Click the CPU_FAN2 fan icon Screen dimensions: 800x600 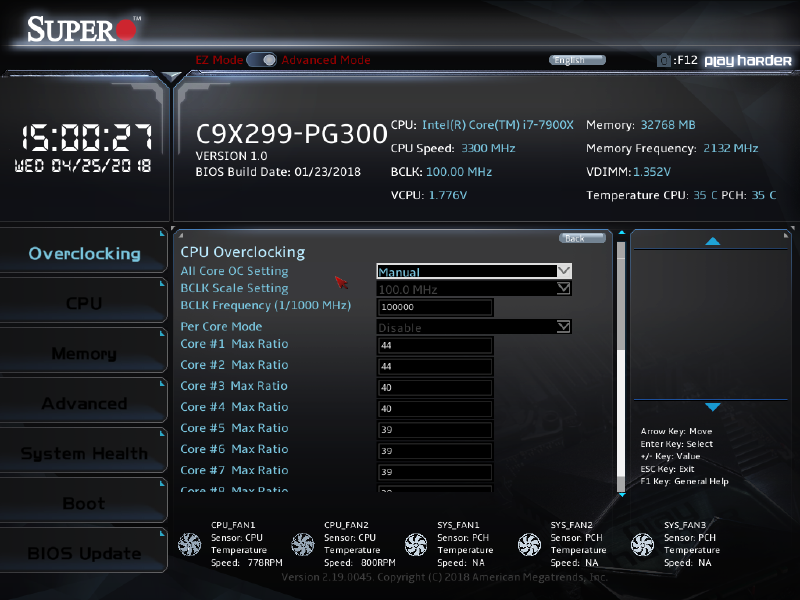302,544
